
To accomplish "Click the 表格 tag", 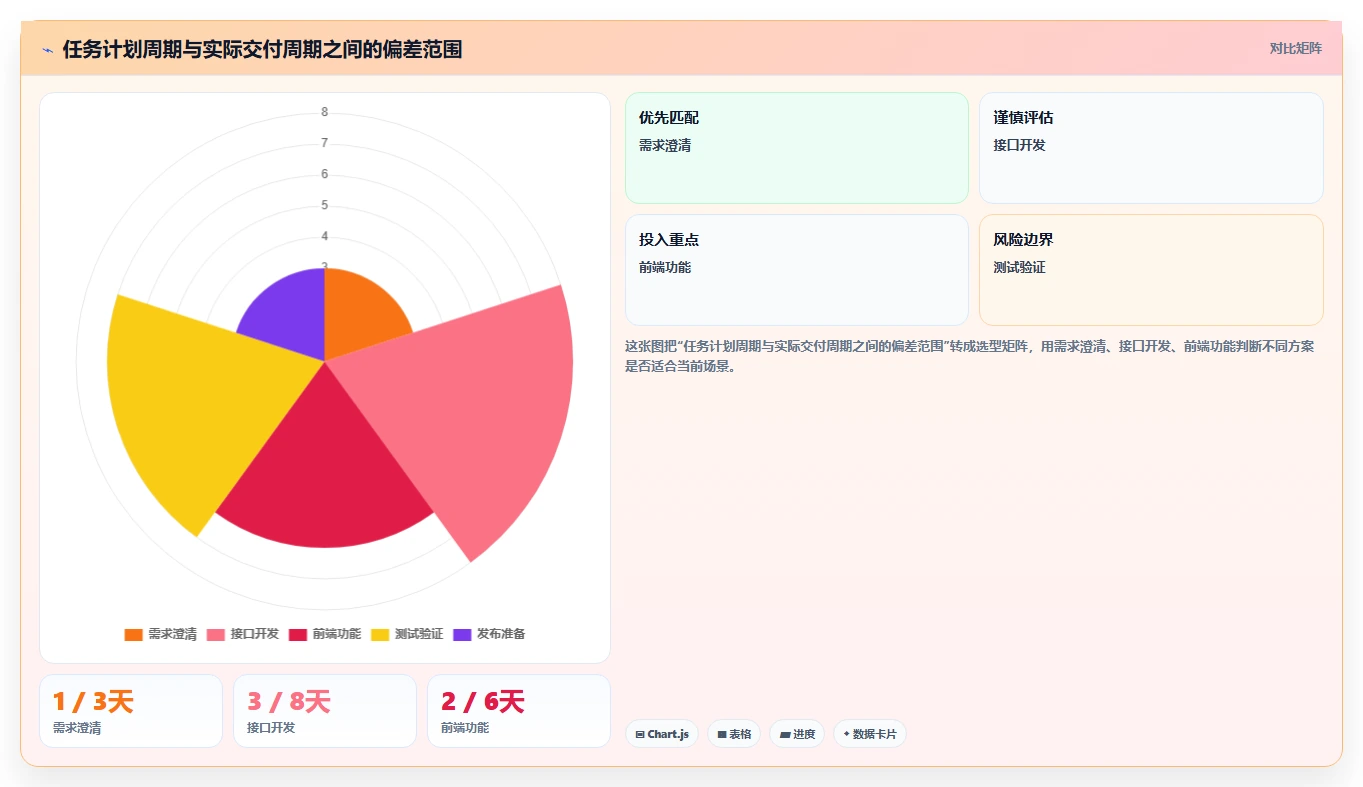I will pyautogui.click(x=734, y=734).
